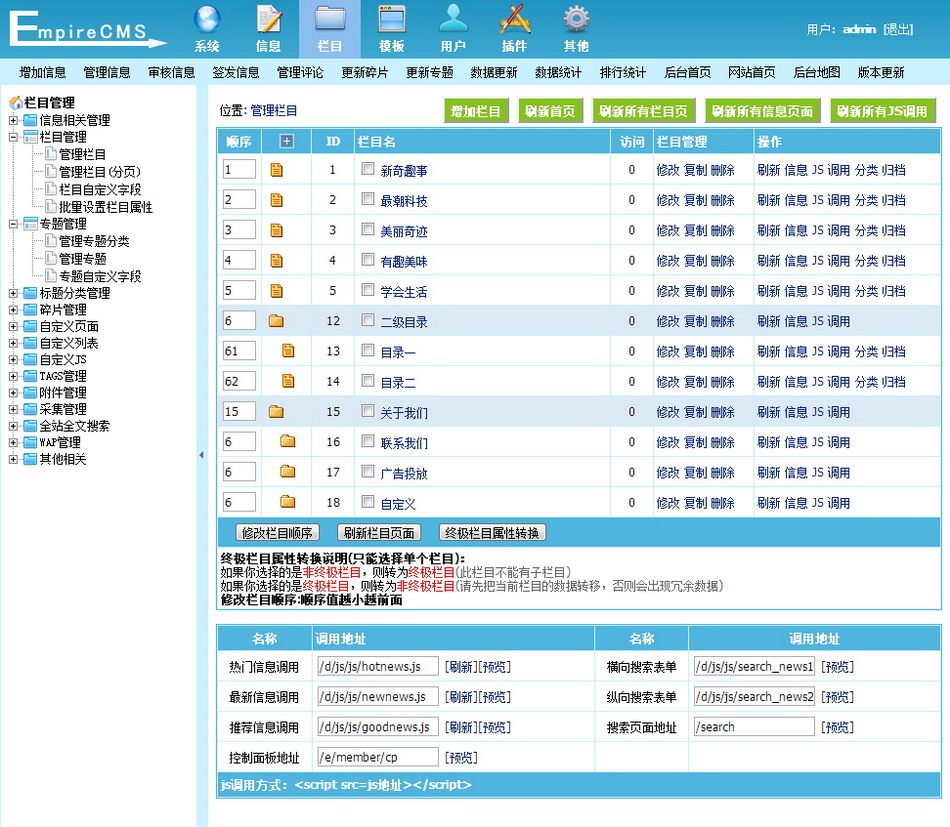Expand 其他相关 tree node
Screen dimensions: 950x827
[x=13, y=459]
